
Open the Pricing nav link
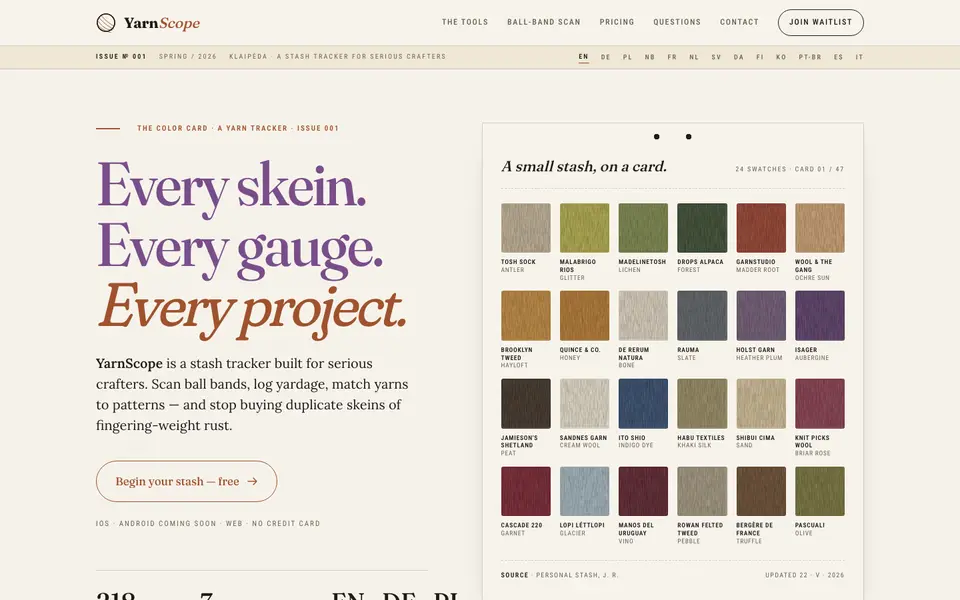click(x=617, y=22)
